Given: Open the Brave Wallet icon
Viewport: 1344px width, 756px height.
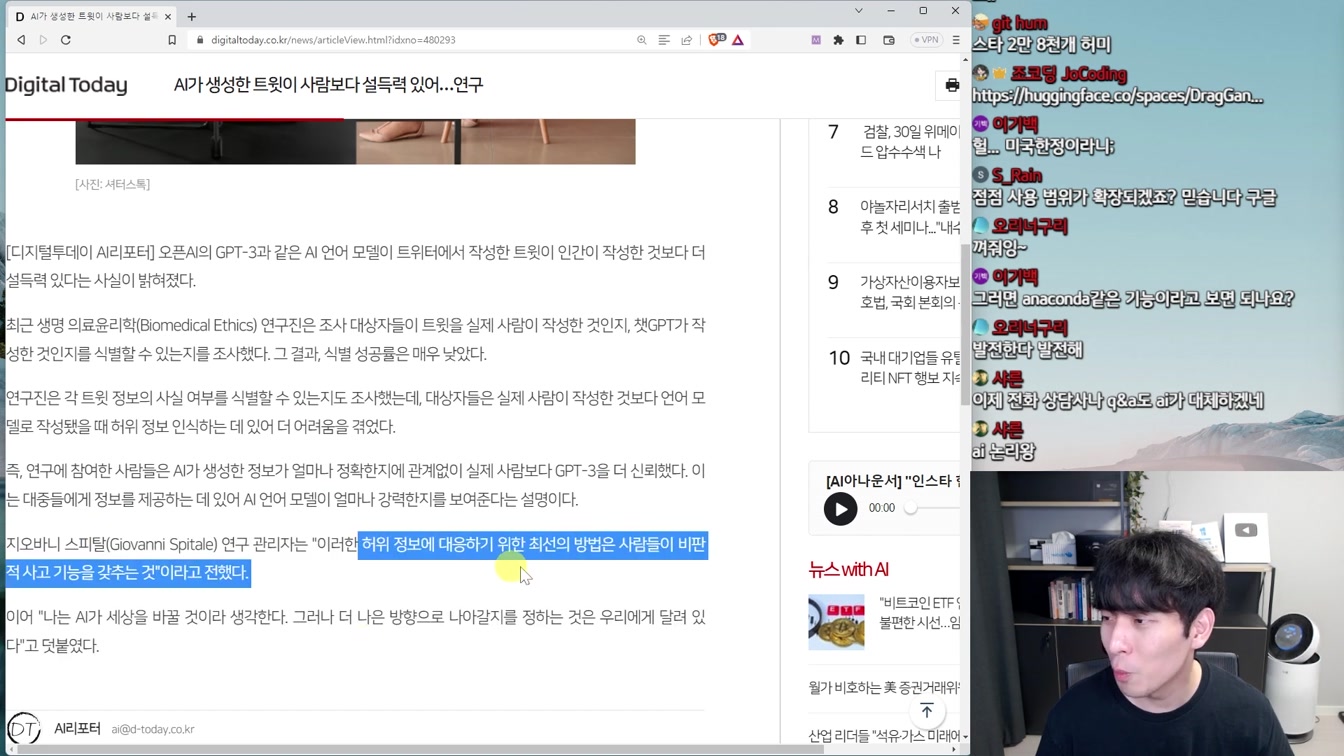Looking at the screenshot, I should pyautogui.click(x=888, y=40).
